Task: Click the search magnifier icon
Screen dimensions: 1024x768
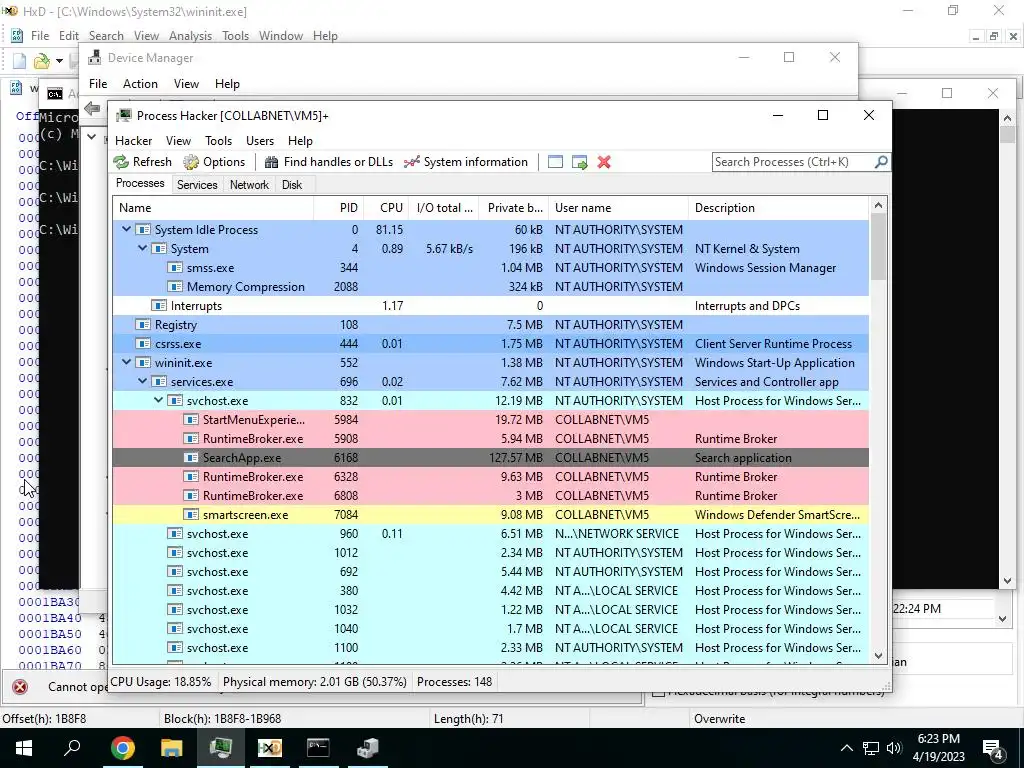Action: click(880, 161)
